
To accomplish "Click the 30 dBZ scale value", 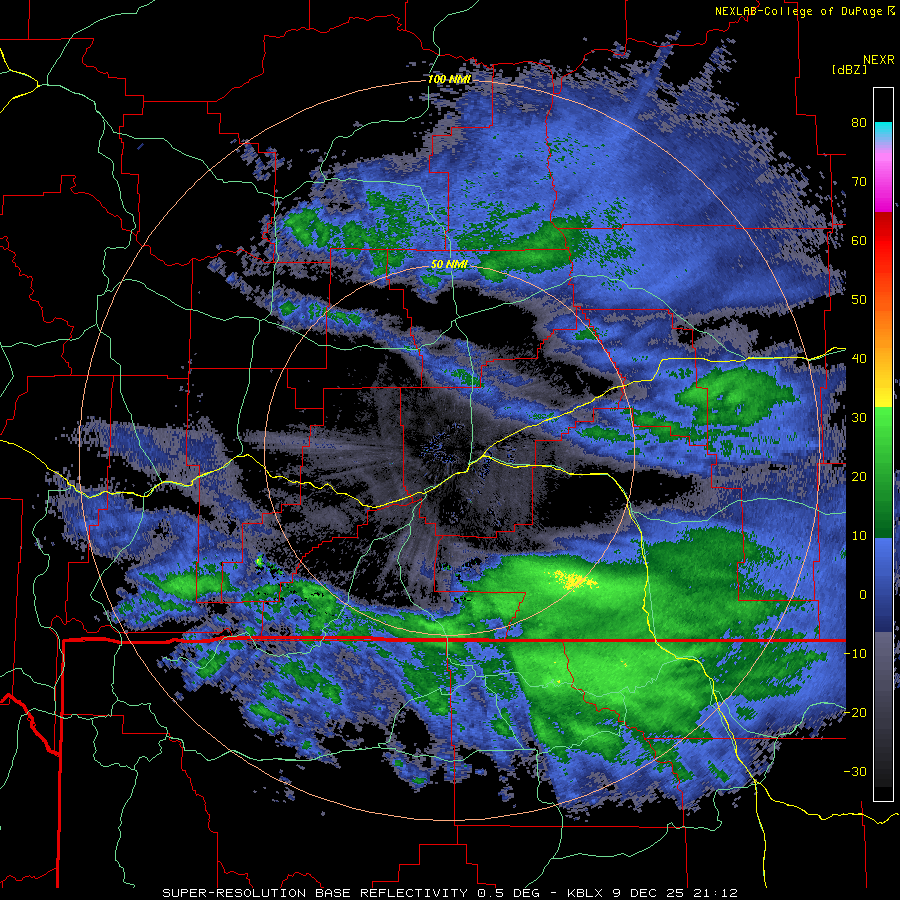I will (859, 418).
